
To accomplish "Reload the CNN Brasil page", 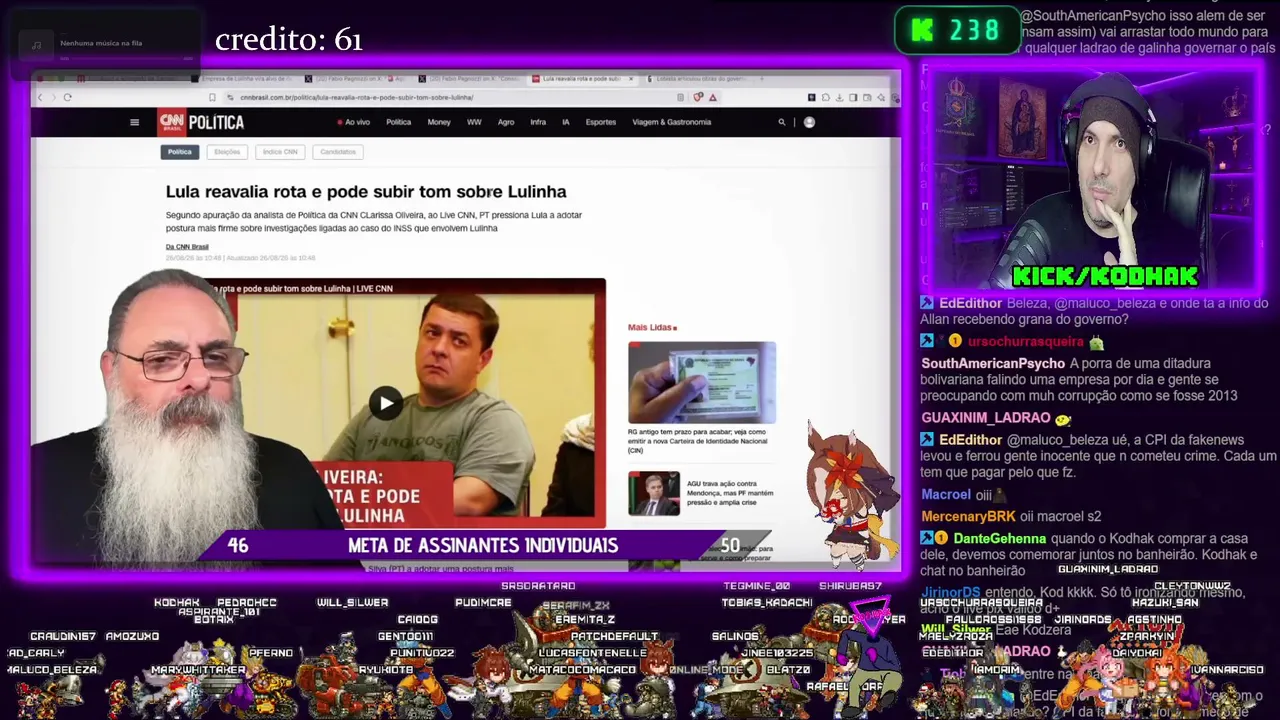I will click(x=67, y=97).
